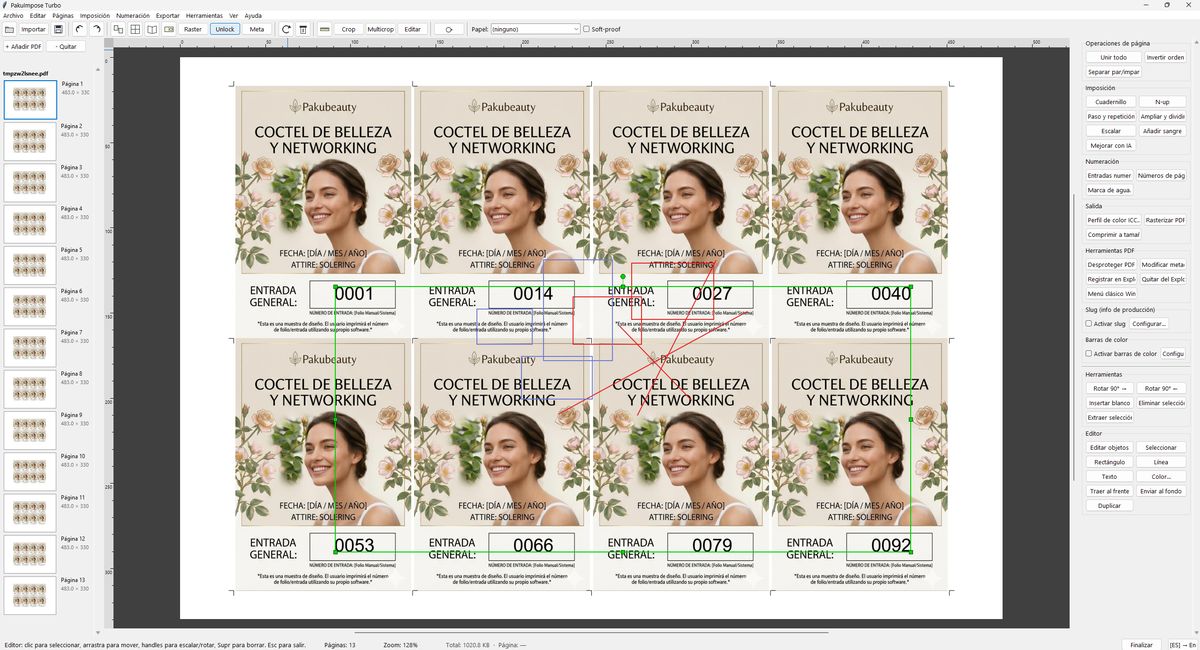Click the Rectángulo editor button

[x=1109, y=462]
